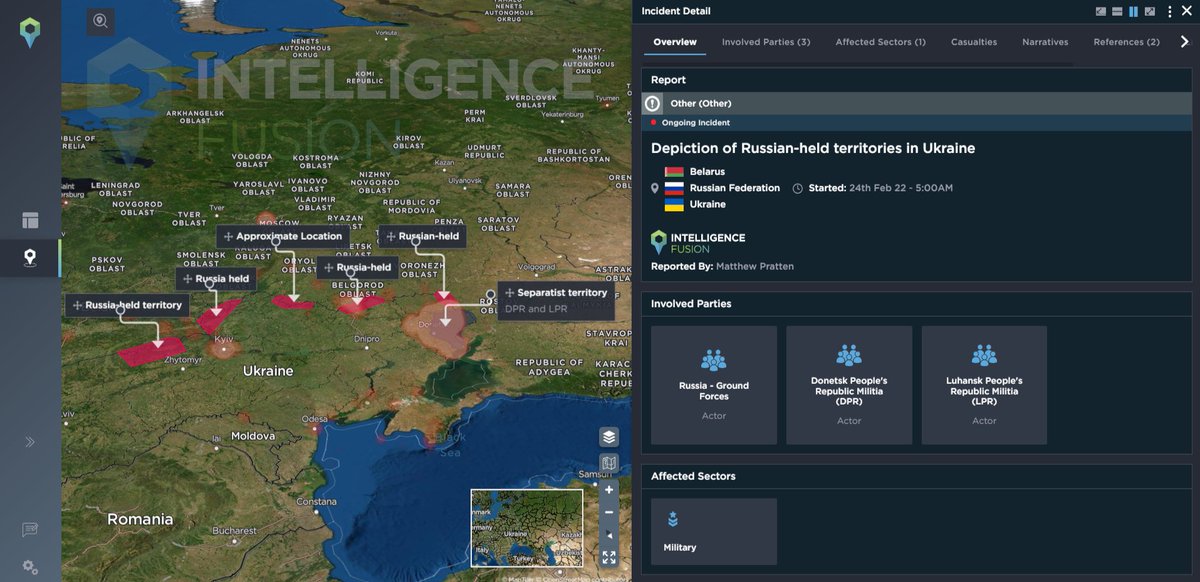The width and height of the screenshot is (1200, 582).
Task: Click the overview minimap thumbnail
Action: tap(527, 528)
